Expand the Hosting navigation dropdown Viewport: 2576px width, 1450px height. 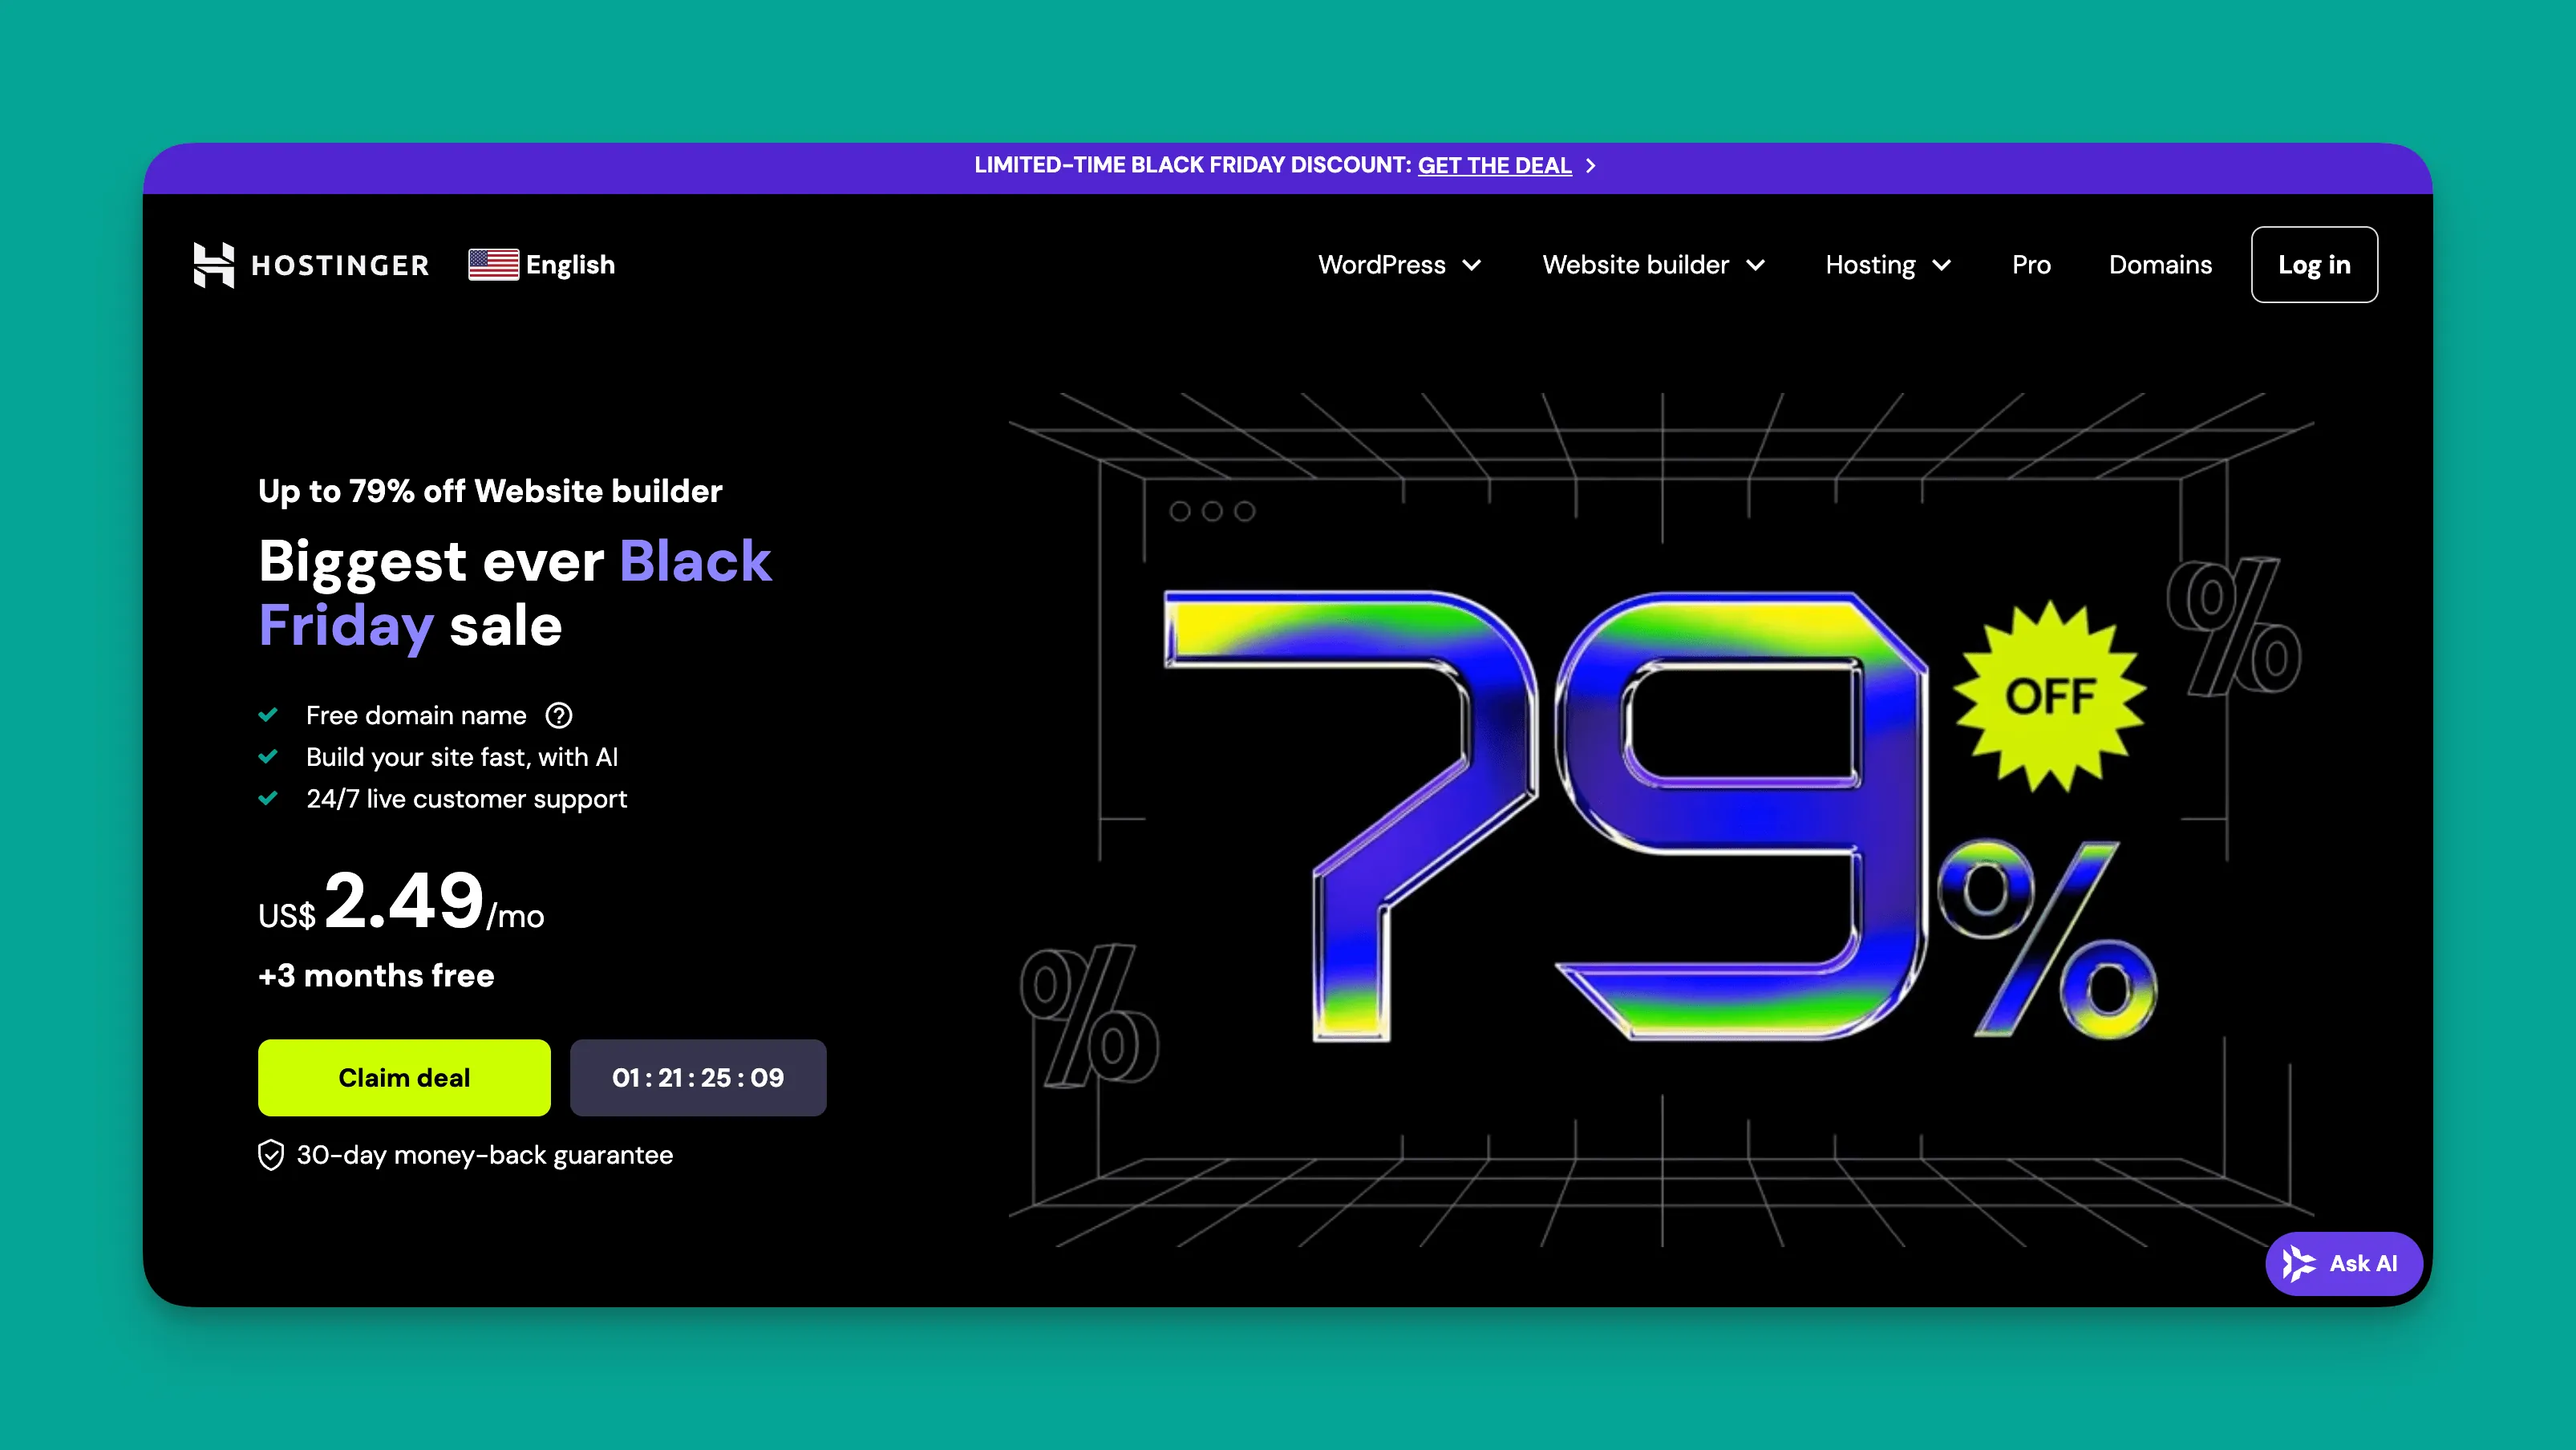click(x=1886, y=264)
